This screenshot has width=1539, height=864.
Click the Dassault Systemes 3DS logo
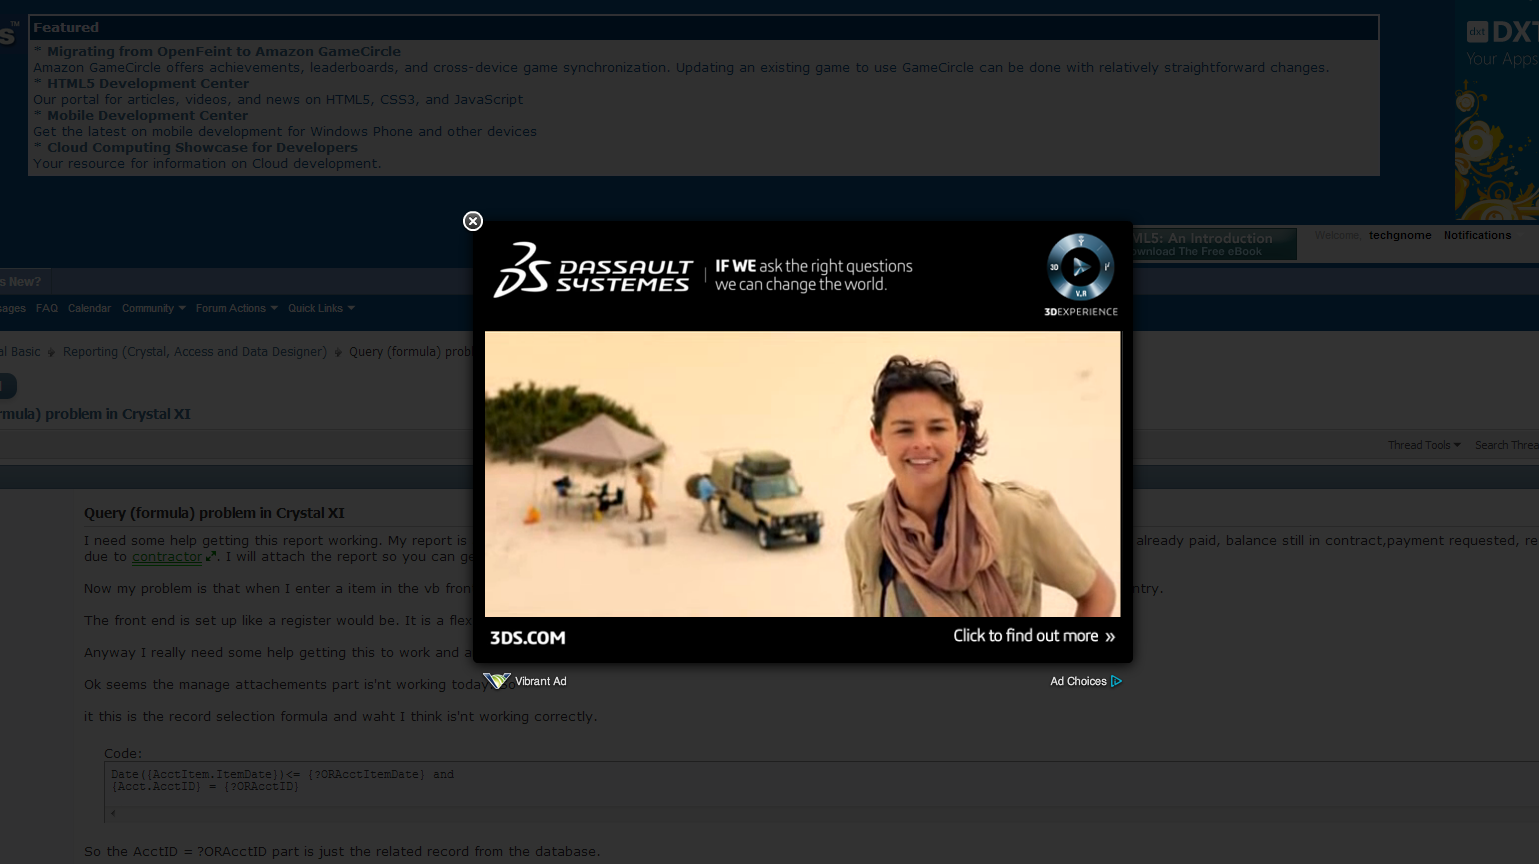(592, 270)
